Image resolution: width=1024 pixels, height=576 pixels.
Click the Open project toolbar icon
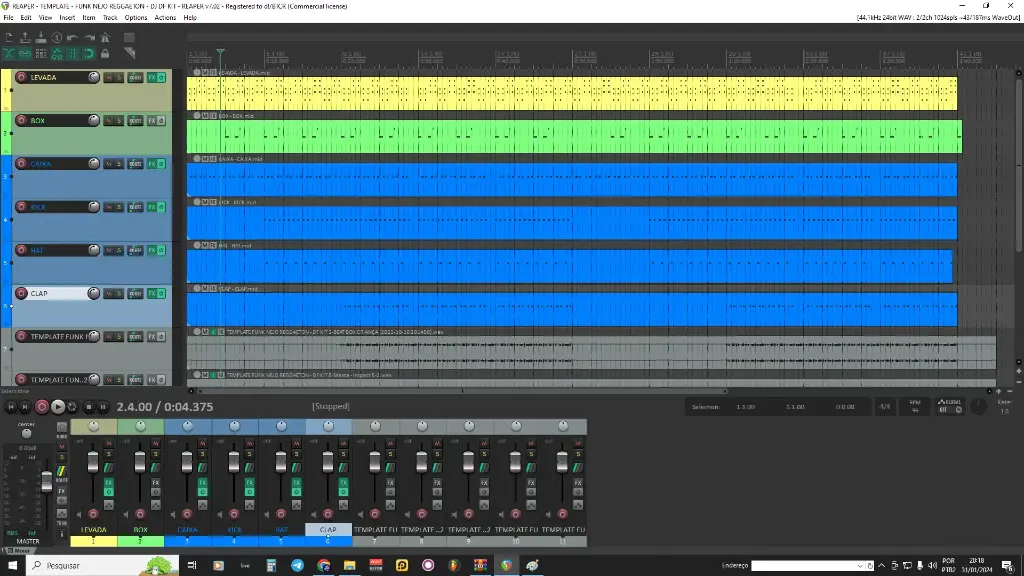click(x=25, y=38)
